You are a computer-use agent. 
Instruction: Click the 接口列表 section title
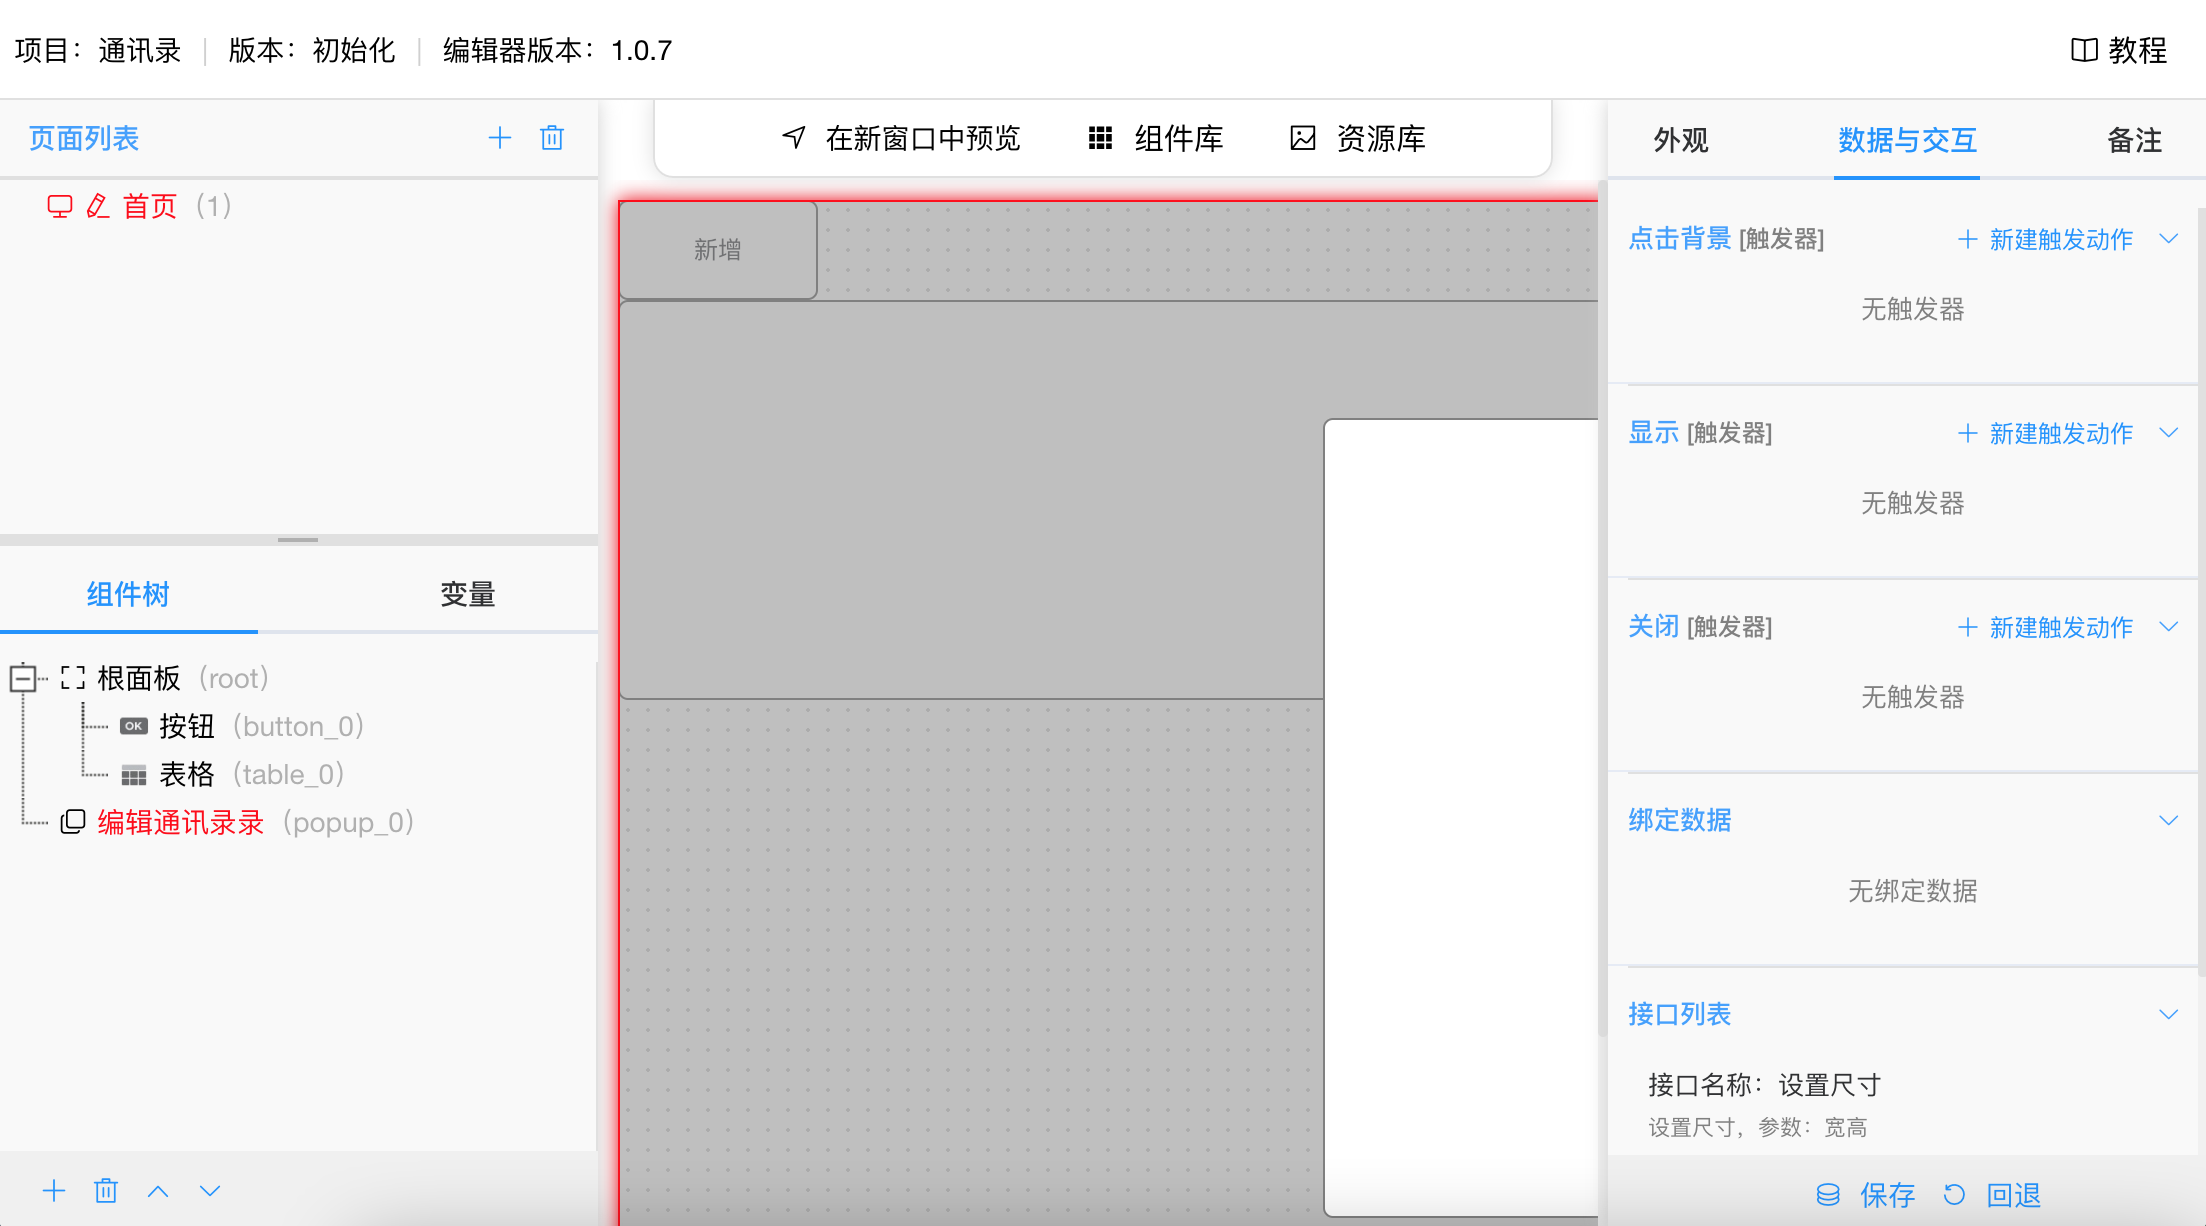tap(1680, 1014)
